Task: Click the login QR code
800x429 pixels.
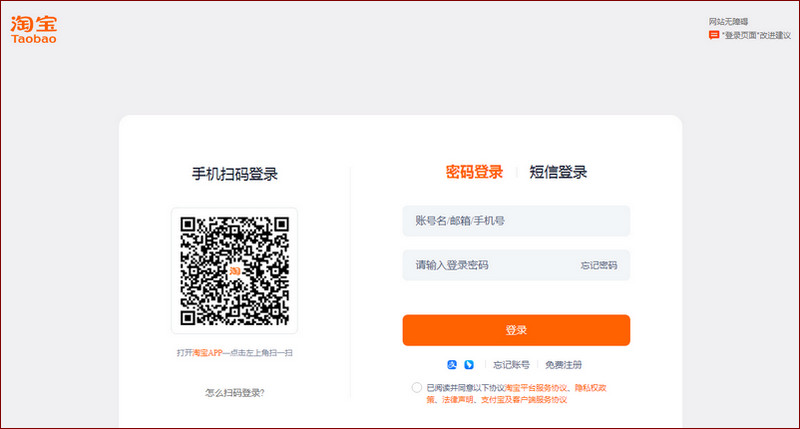Action: tap(234, 270)
